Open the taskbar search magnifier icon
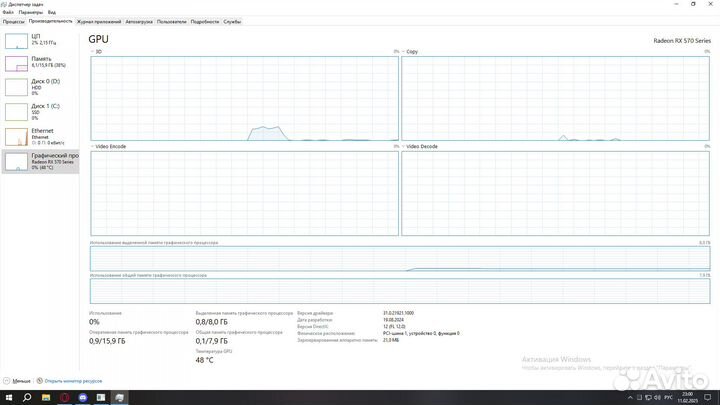720x405 pixels. [27, 397]
